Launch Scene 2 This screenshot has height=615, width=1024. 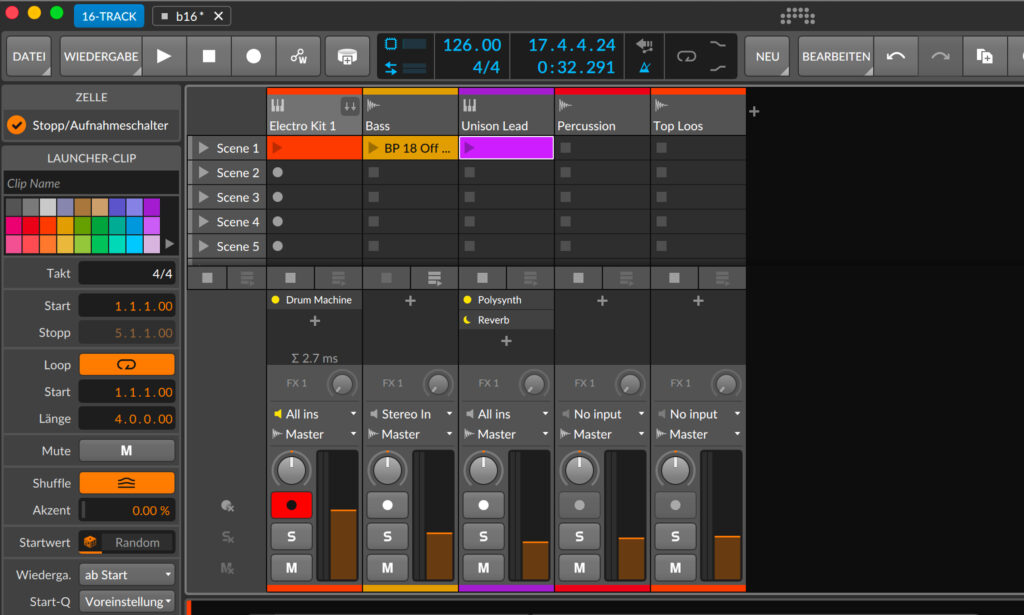pyautogui.click(x=204, y=172)
